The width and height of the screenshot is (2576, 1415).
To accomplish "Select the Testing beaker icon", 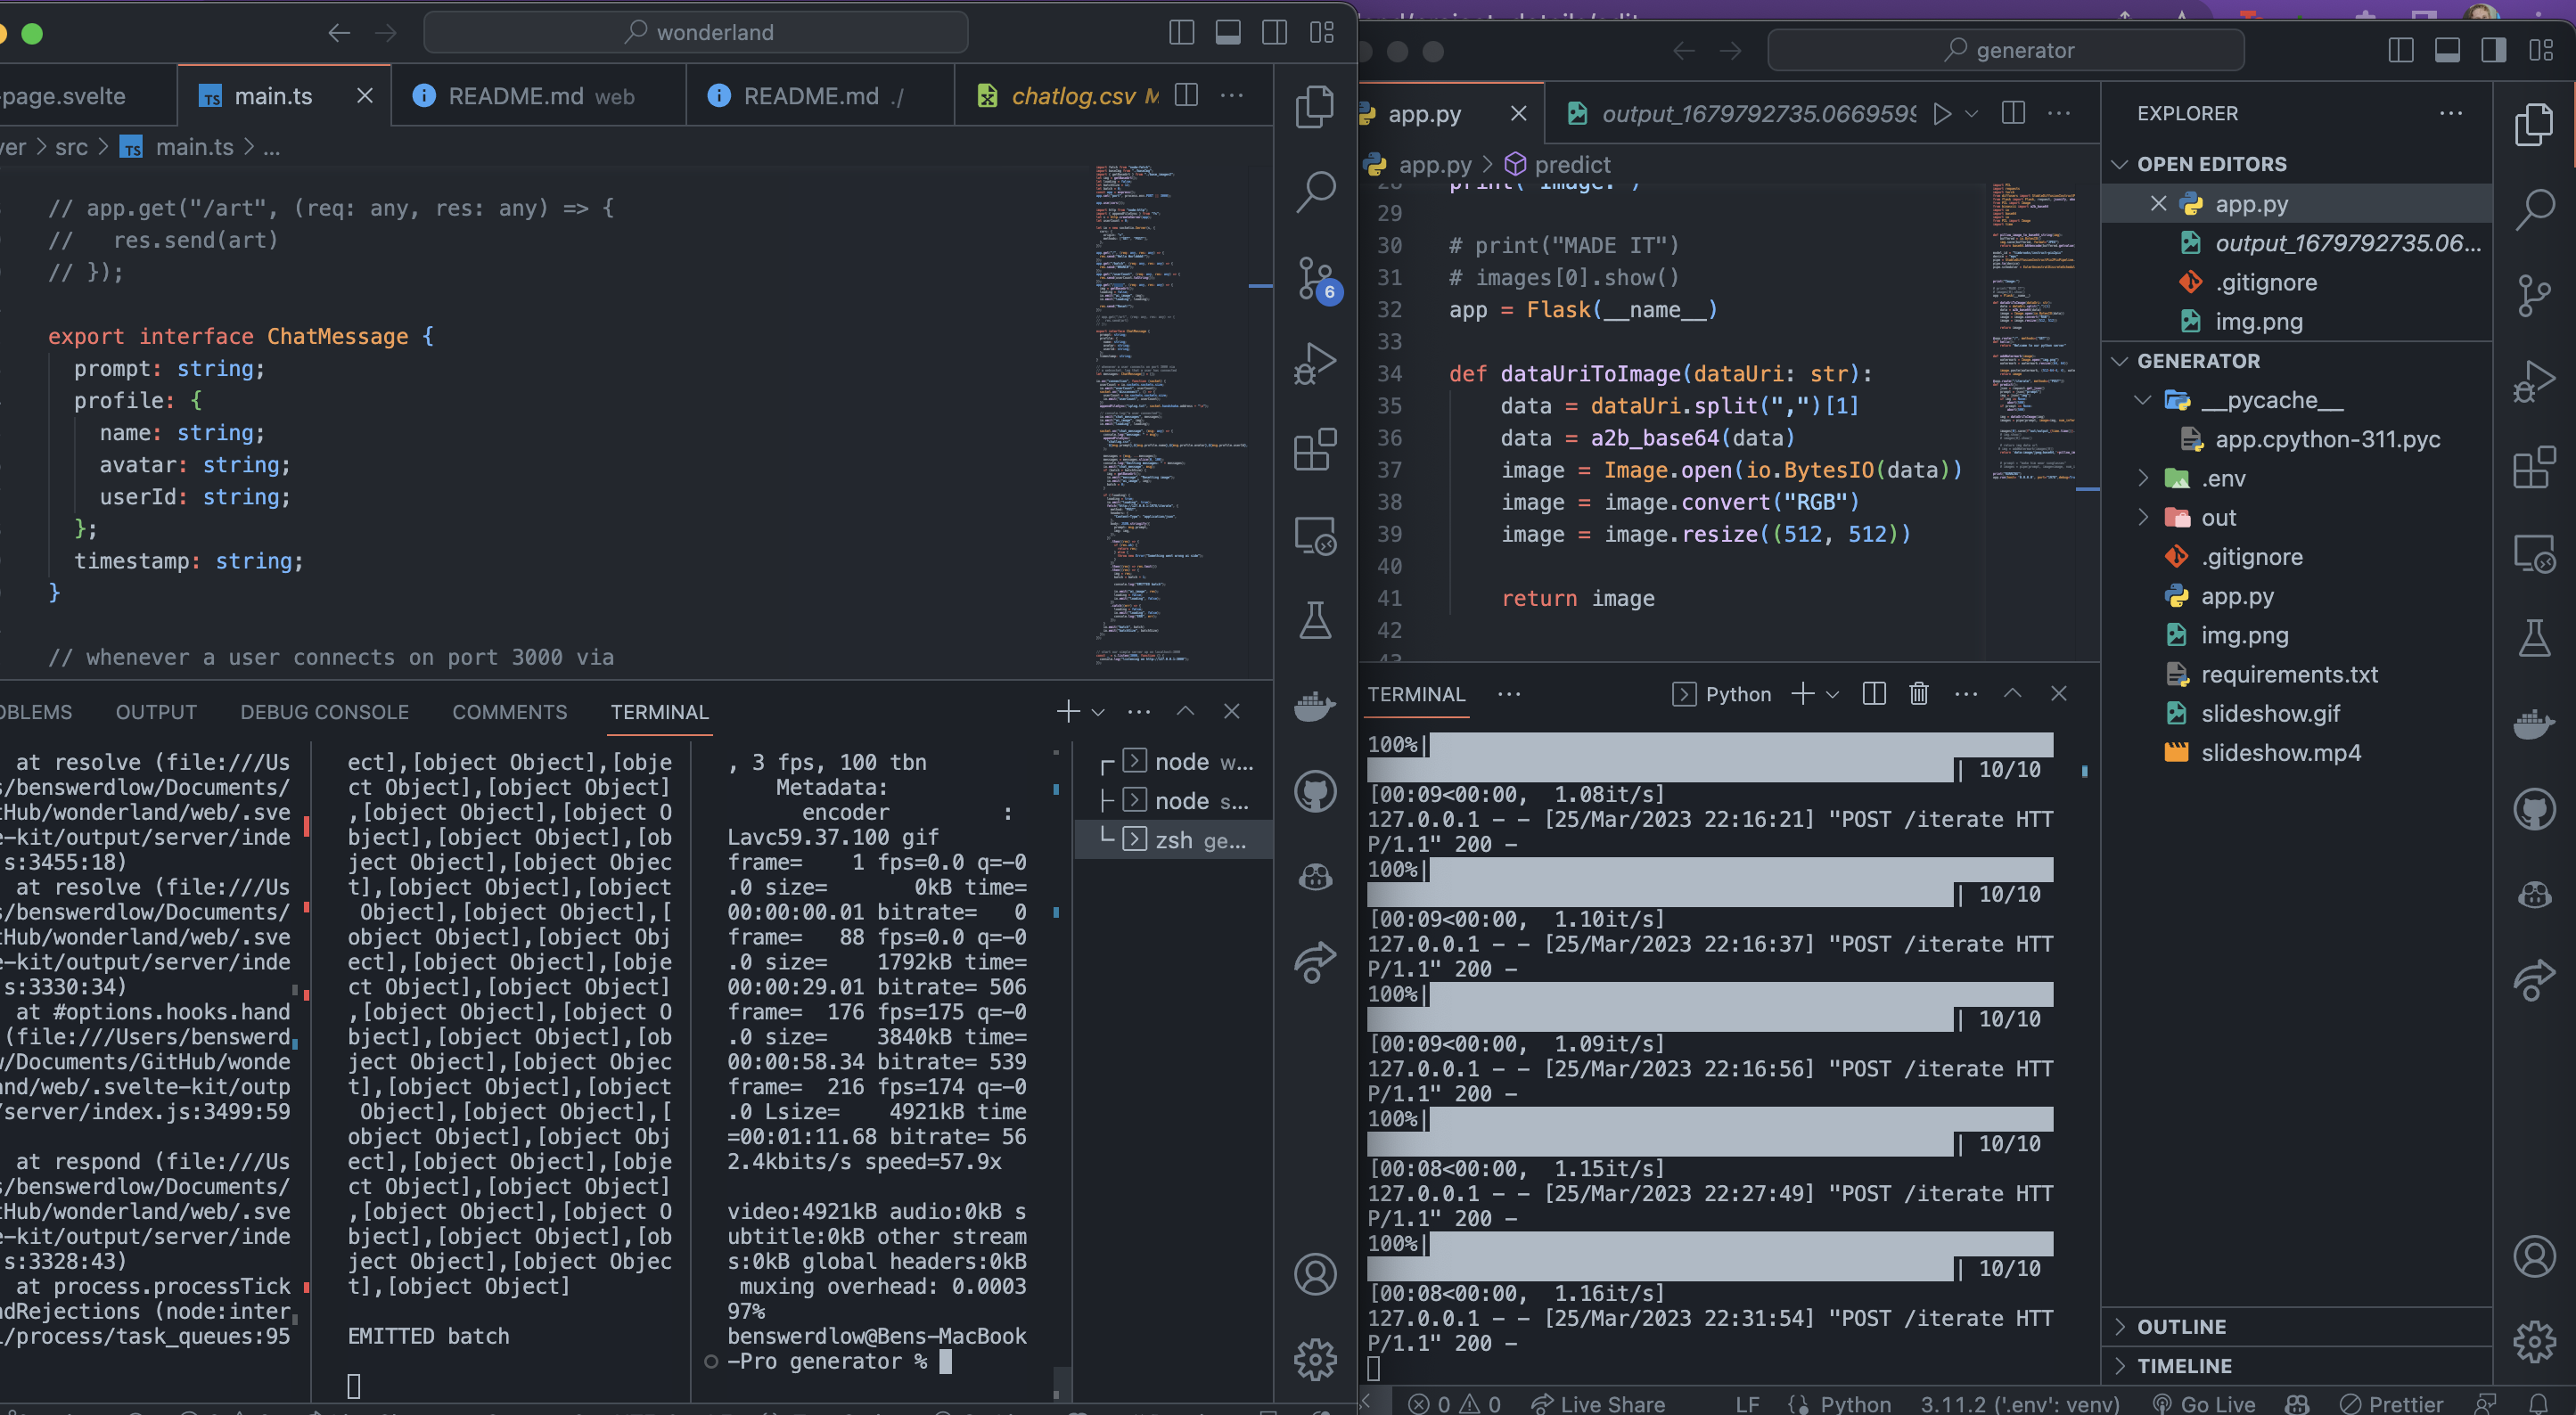I will coord(1315,620).
